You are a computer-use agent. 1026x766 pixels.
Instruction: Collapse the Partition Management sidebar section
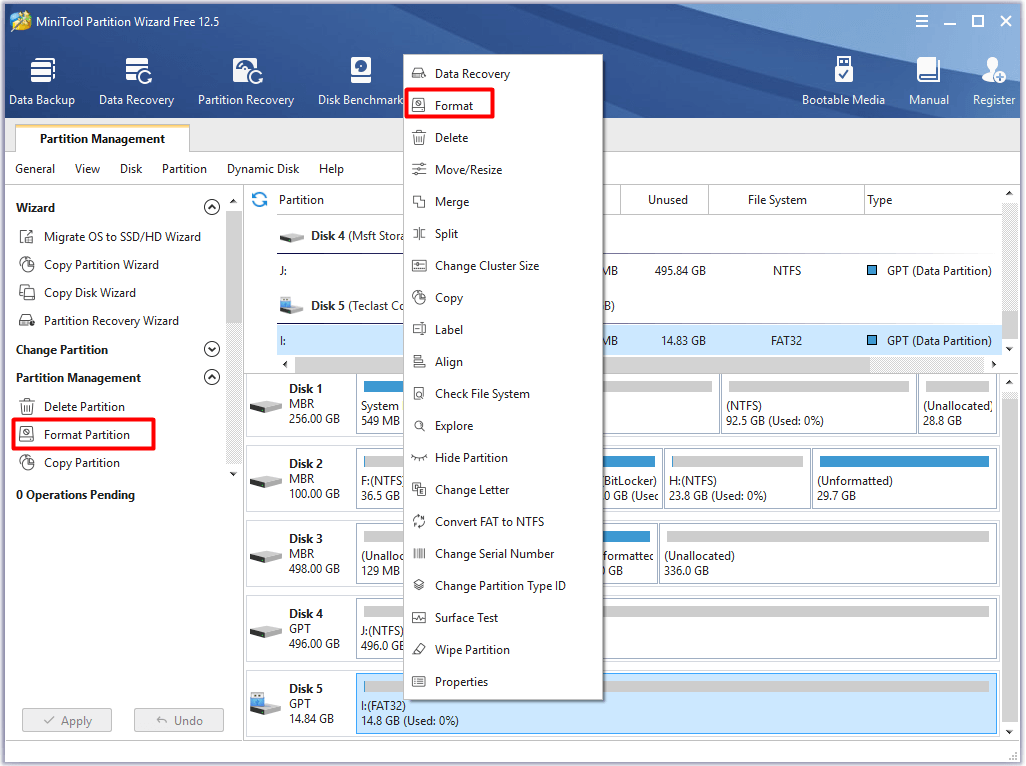coord(211,377)
